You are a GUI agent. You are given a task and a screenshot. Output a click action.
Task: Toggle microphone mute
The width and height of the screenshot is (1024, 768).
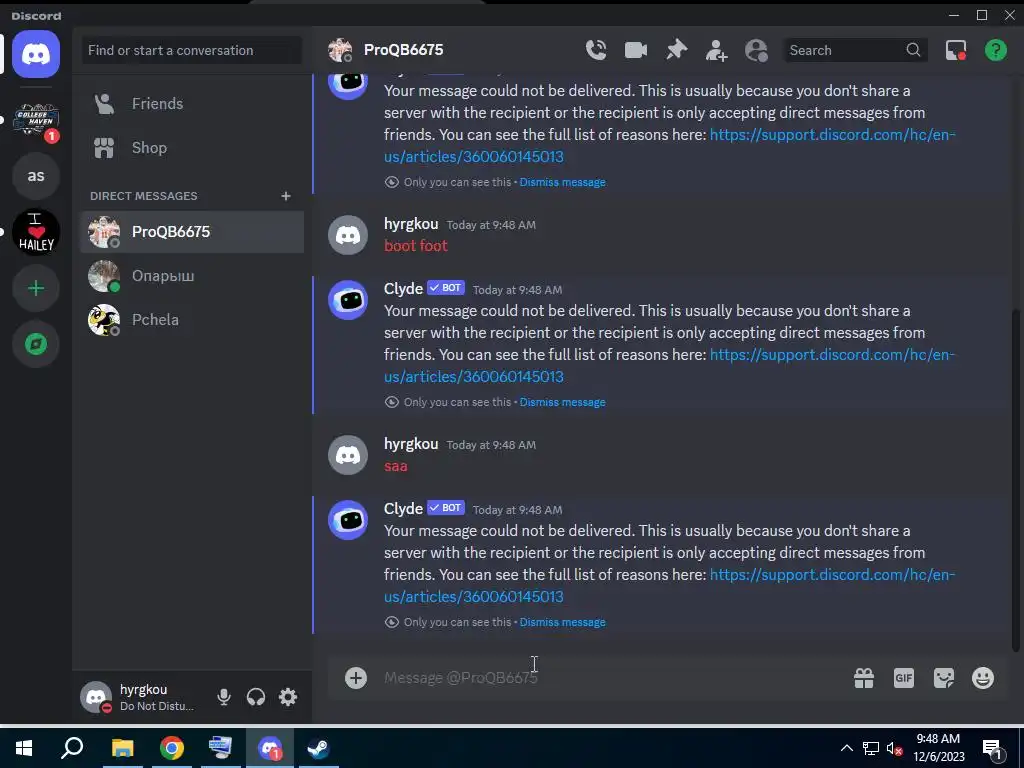click(223, 697)
